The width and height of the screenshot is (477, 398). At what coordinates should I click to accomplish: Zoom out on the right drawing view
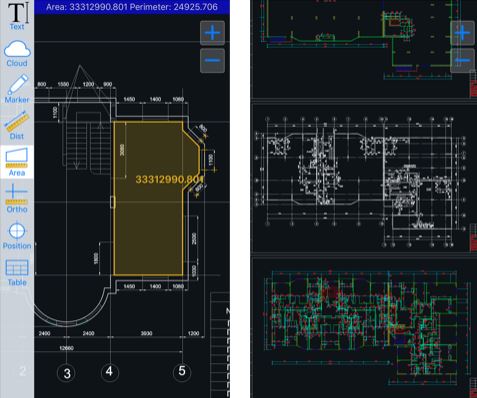463,60
